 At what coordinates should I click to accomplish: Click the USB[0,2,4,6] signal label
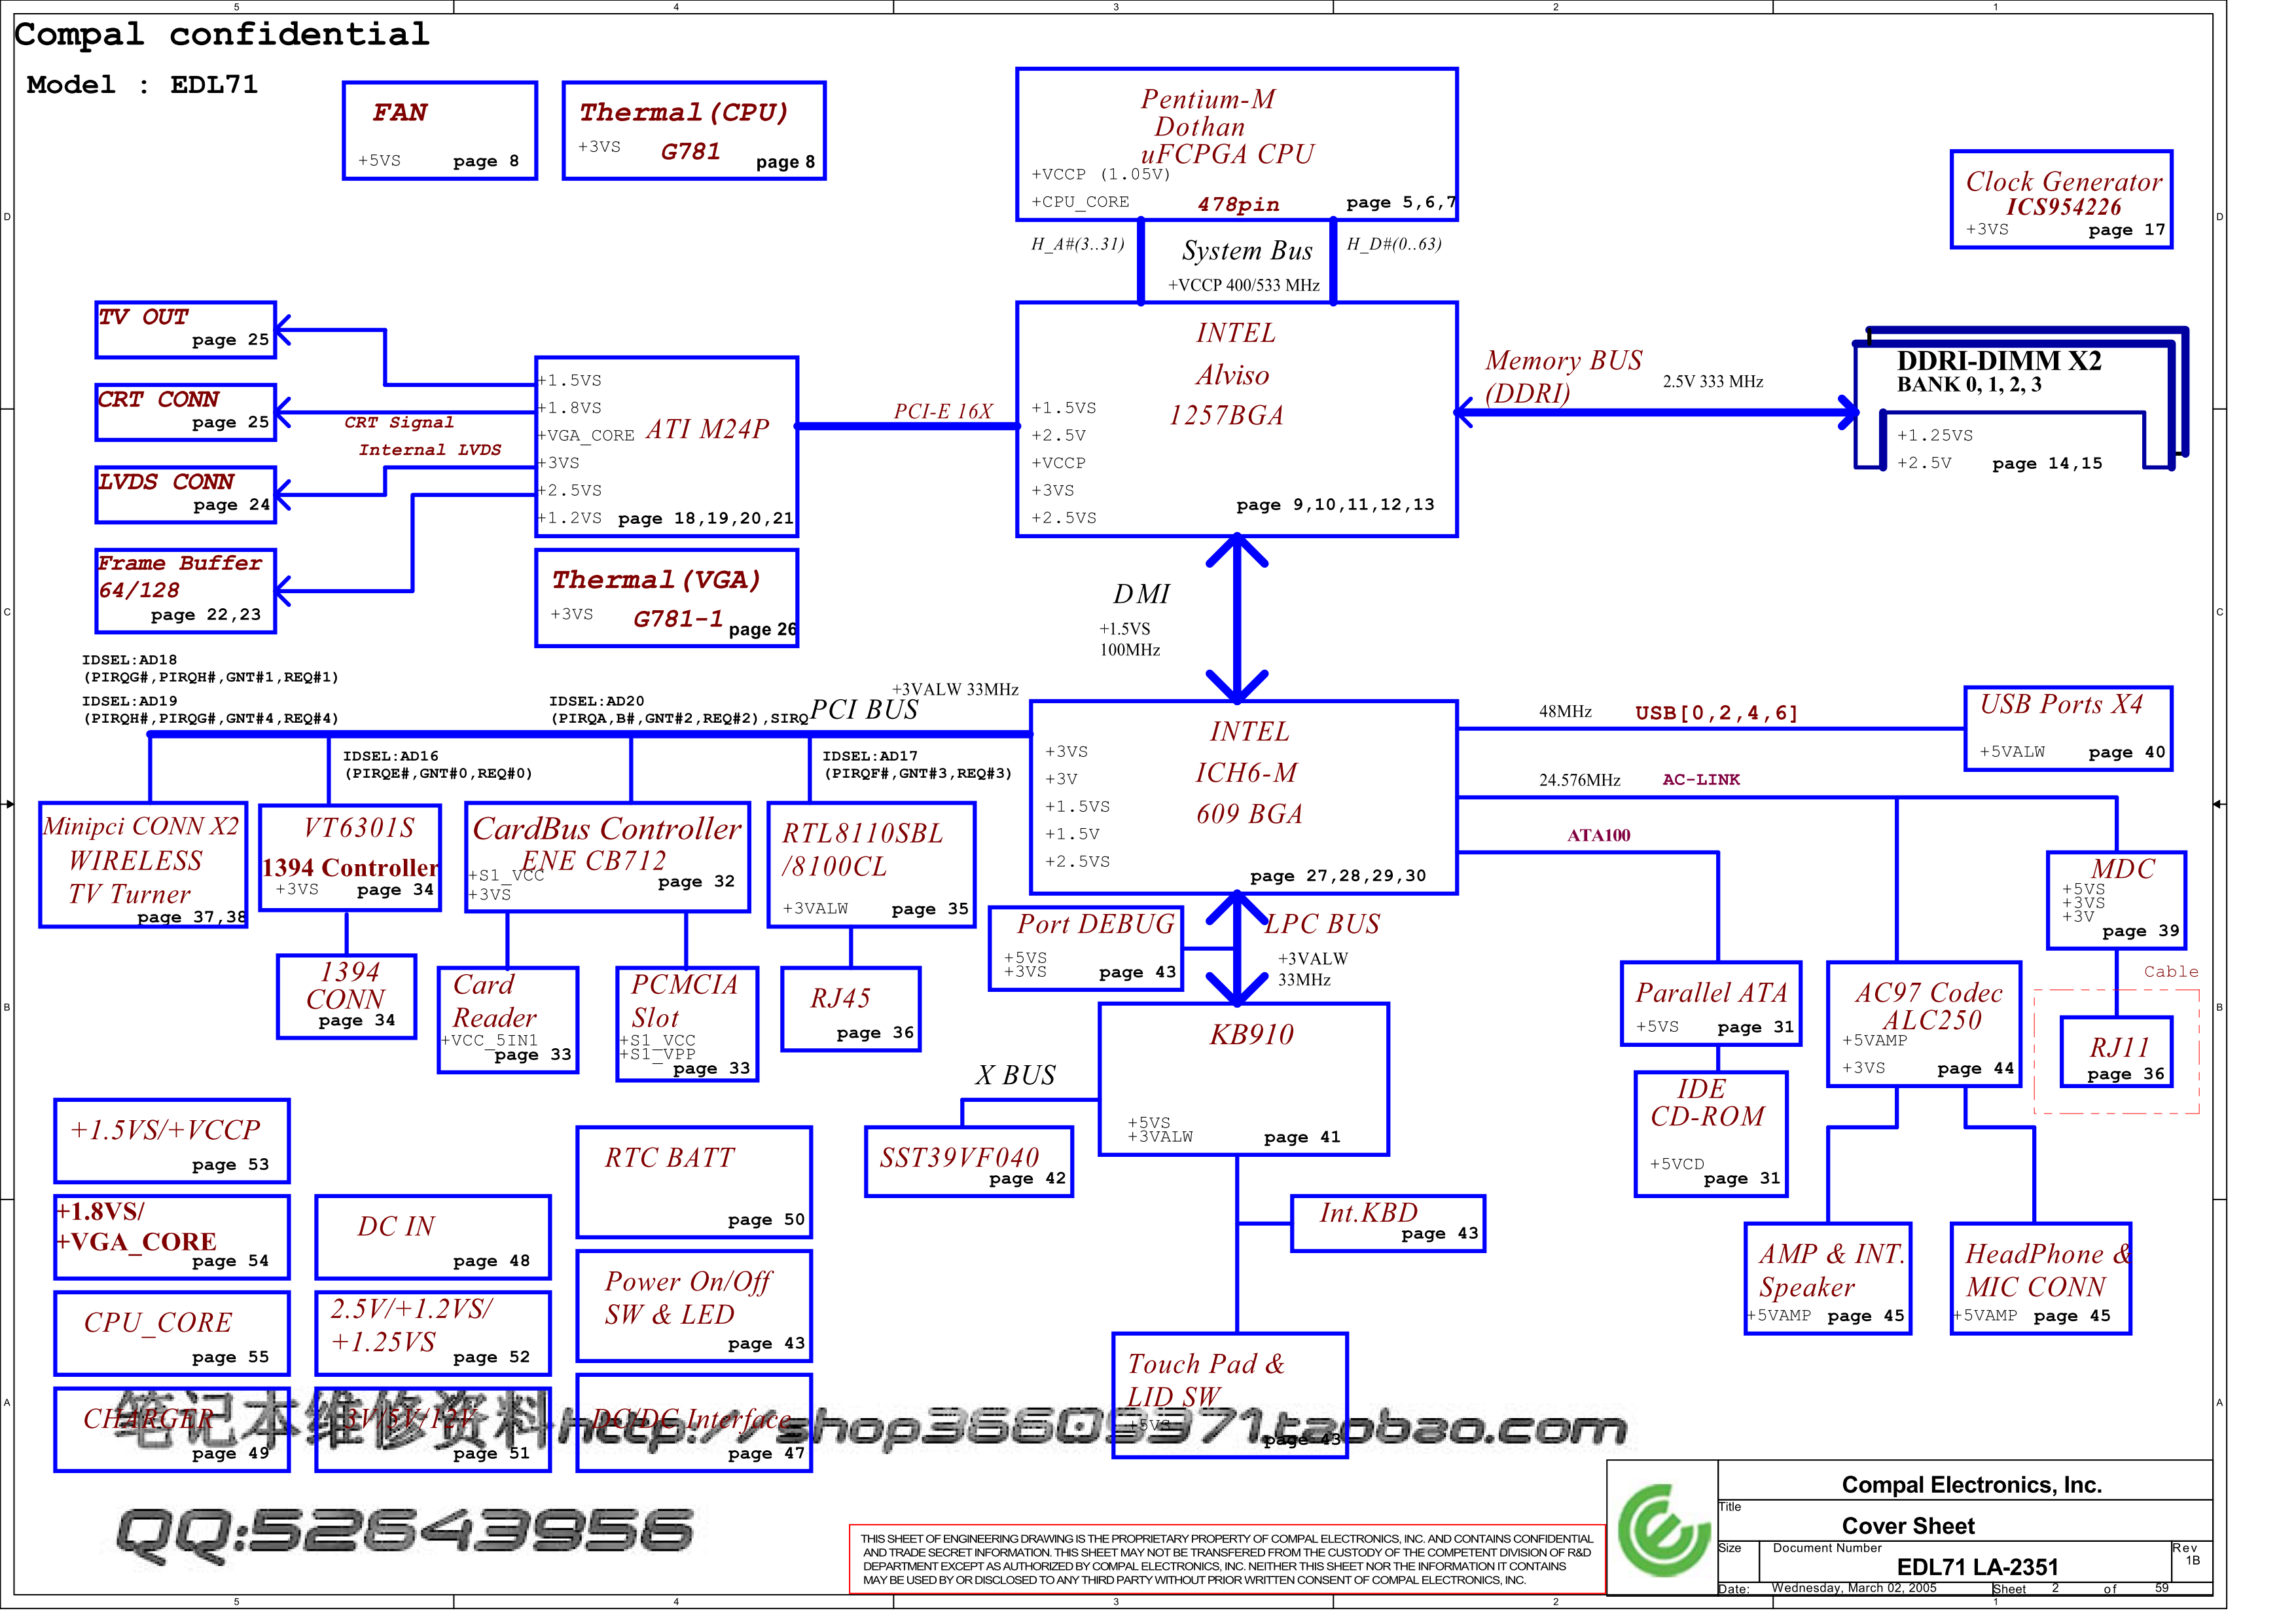1716,713
